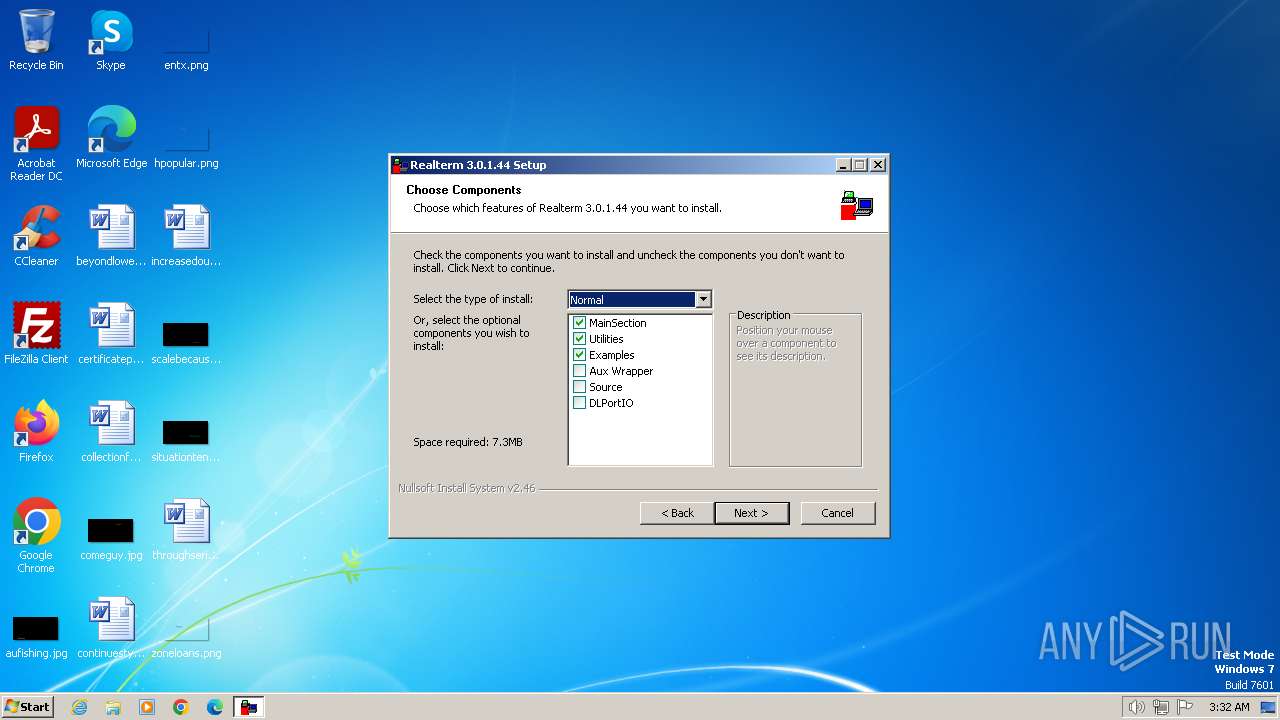The width and height of the screenshot is (1280, 720).
Task: Click the Back button
Action: 677,513
